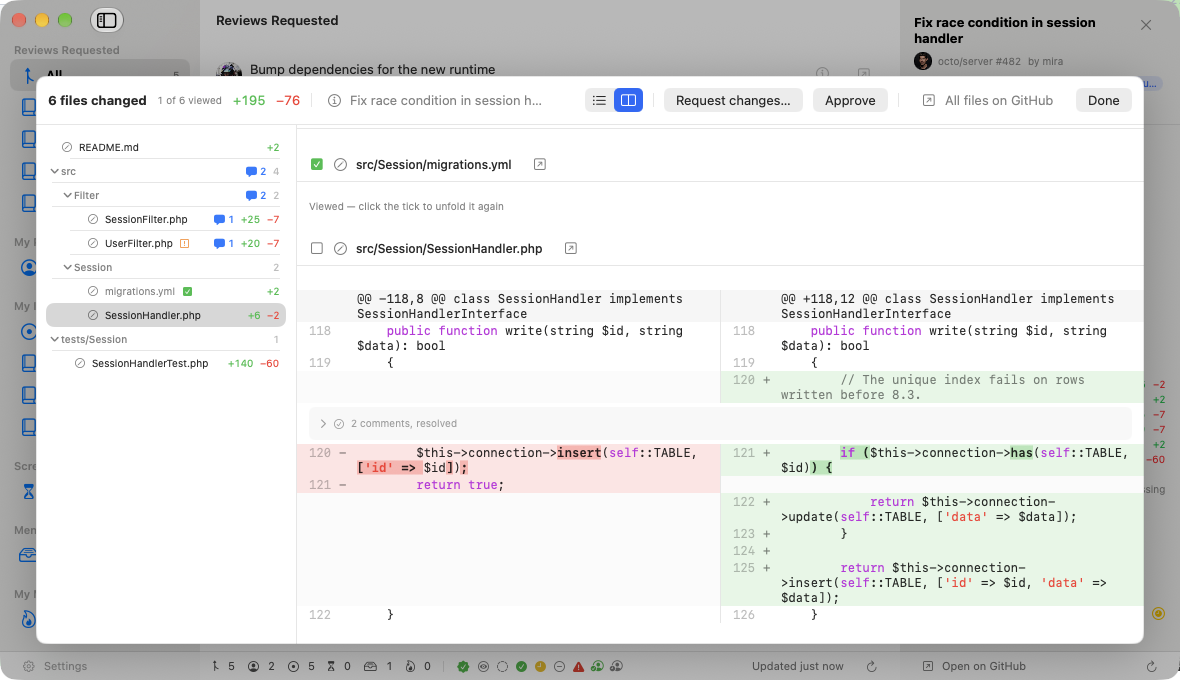
Task: Click Viewed click the tick hint text
Action: point(406,206)
